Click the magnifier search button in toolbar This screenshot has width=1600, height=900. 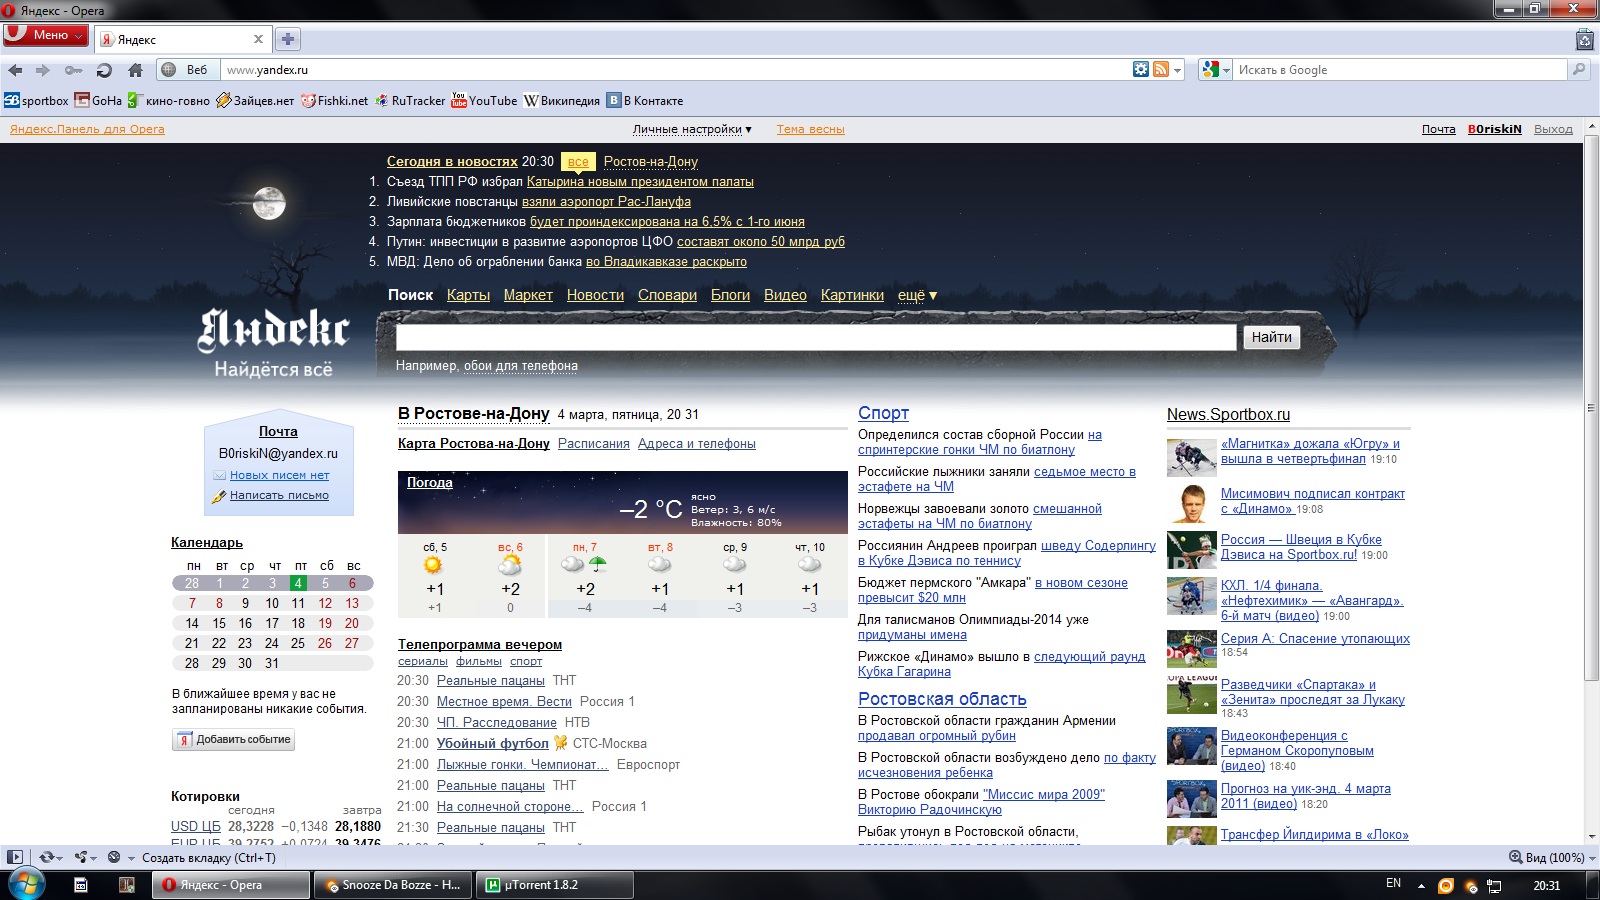[x=1579, y=70]
